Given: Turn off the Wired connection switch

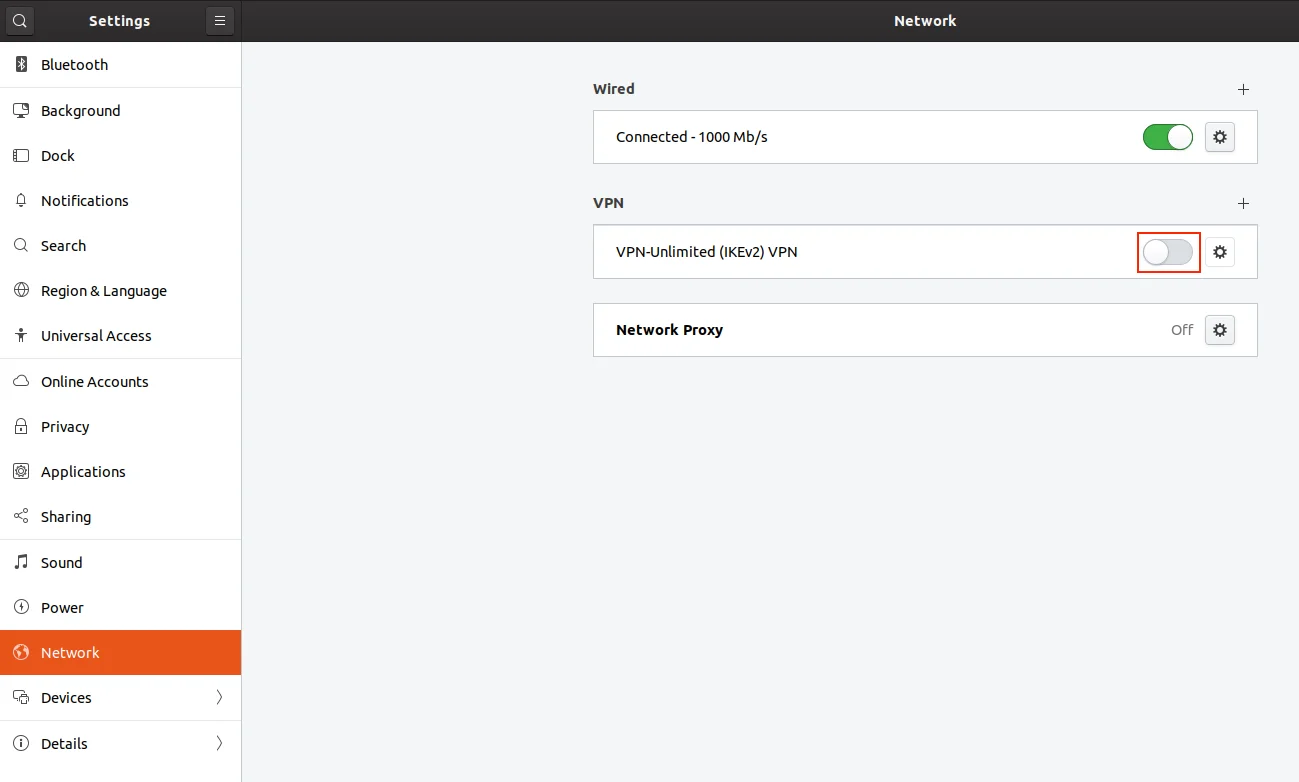Looking at the screenshot, I should click(1167, 137).
